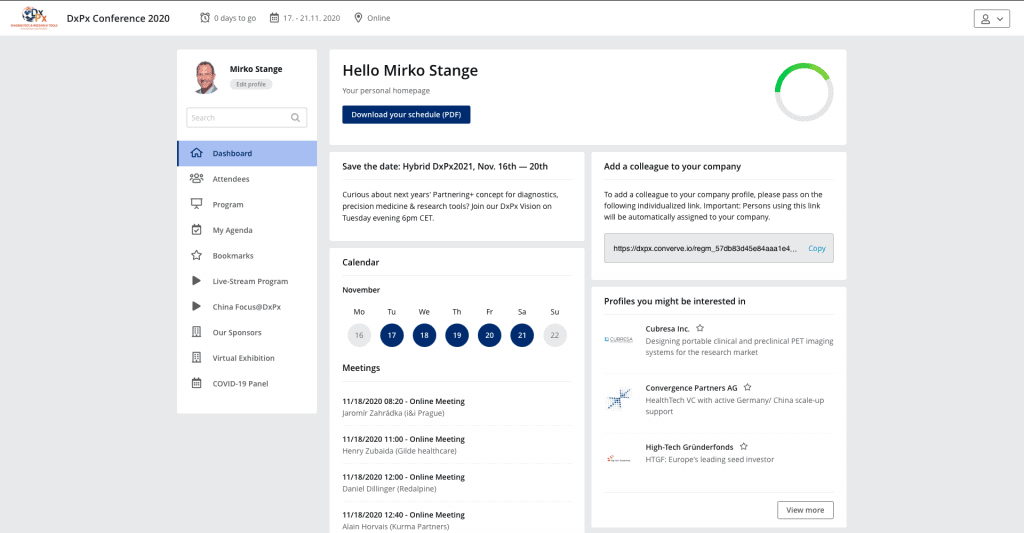Image resolution: width=1024 pixels, height=533 pixels.
Task: Click the search magnifier icon in sidebar
Action: tap(295, 118)
